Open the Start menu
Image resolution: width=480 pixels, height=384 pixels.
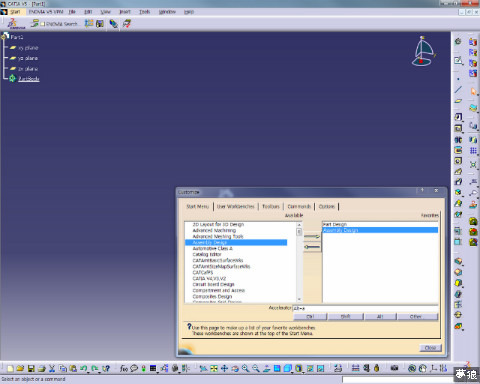(x=15, y=12)
